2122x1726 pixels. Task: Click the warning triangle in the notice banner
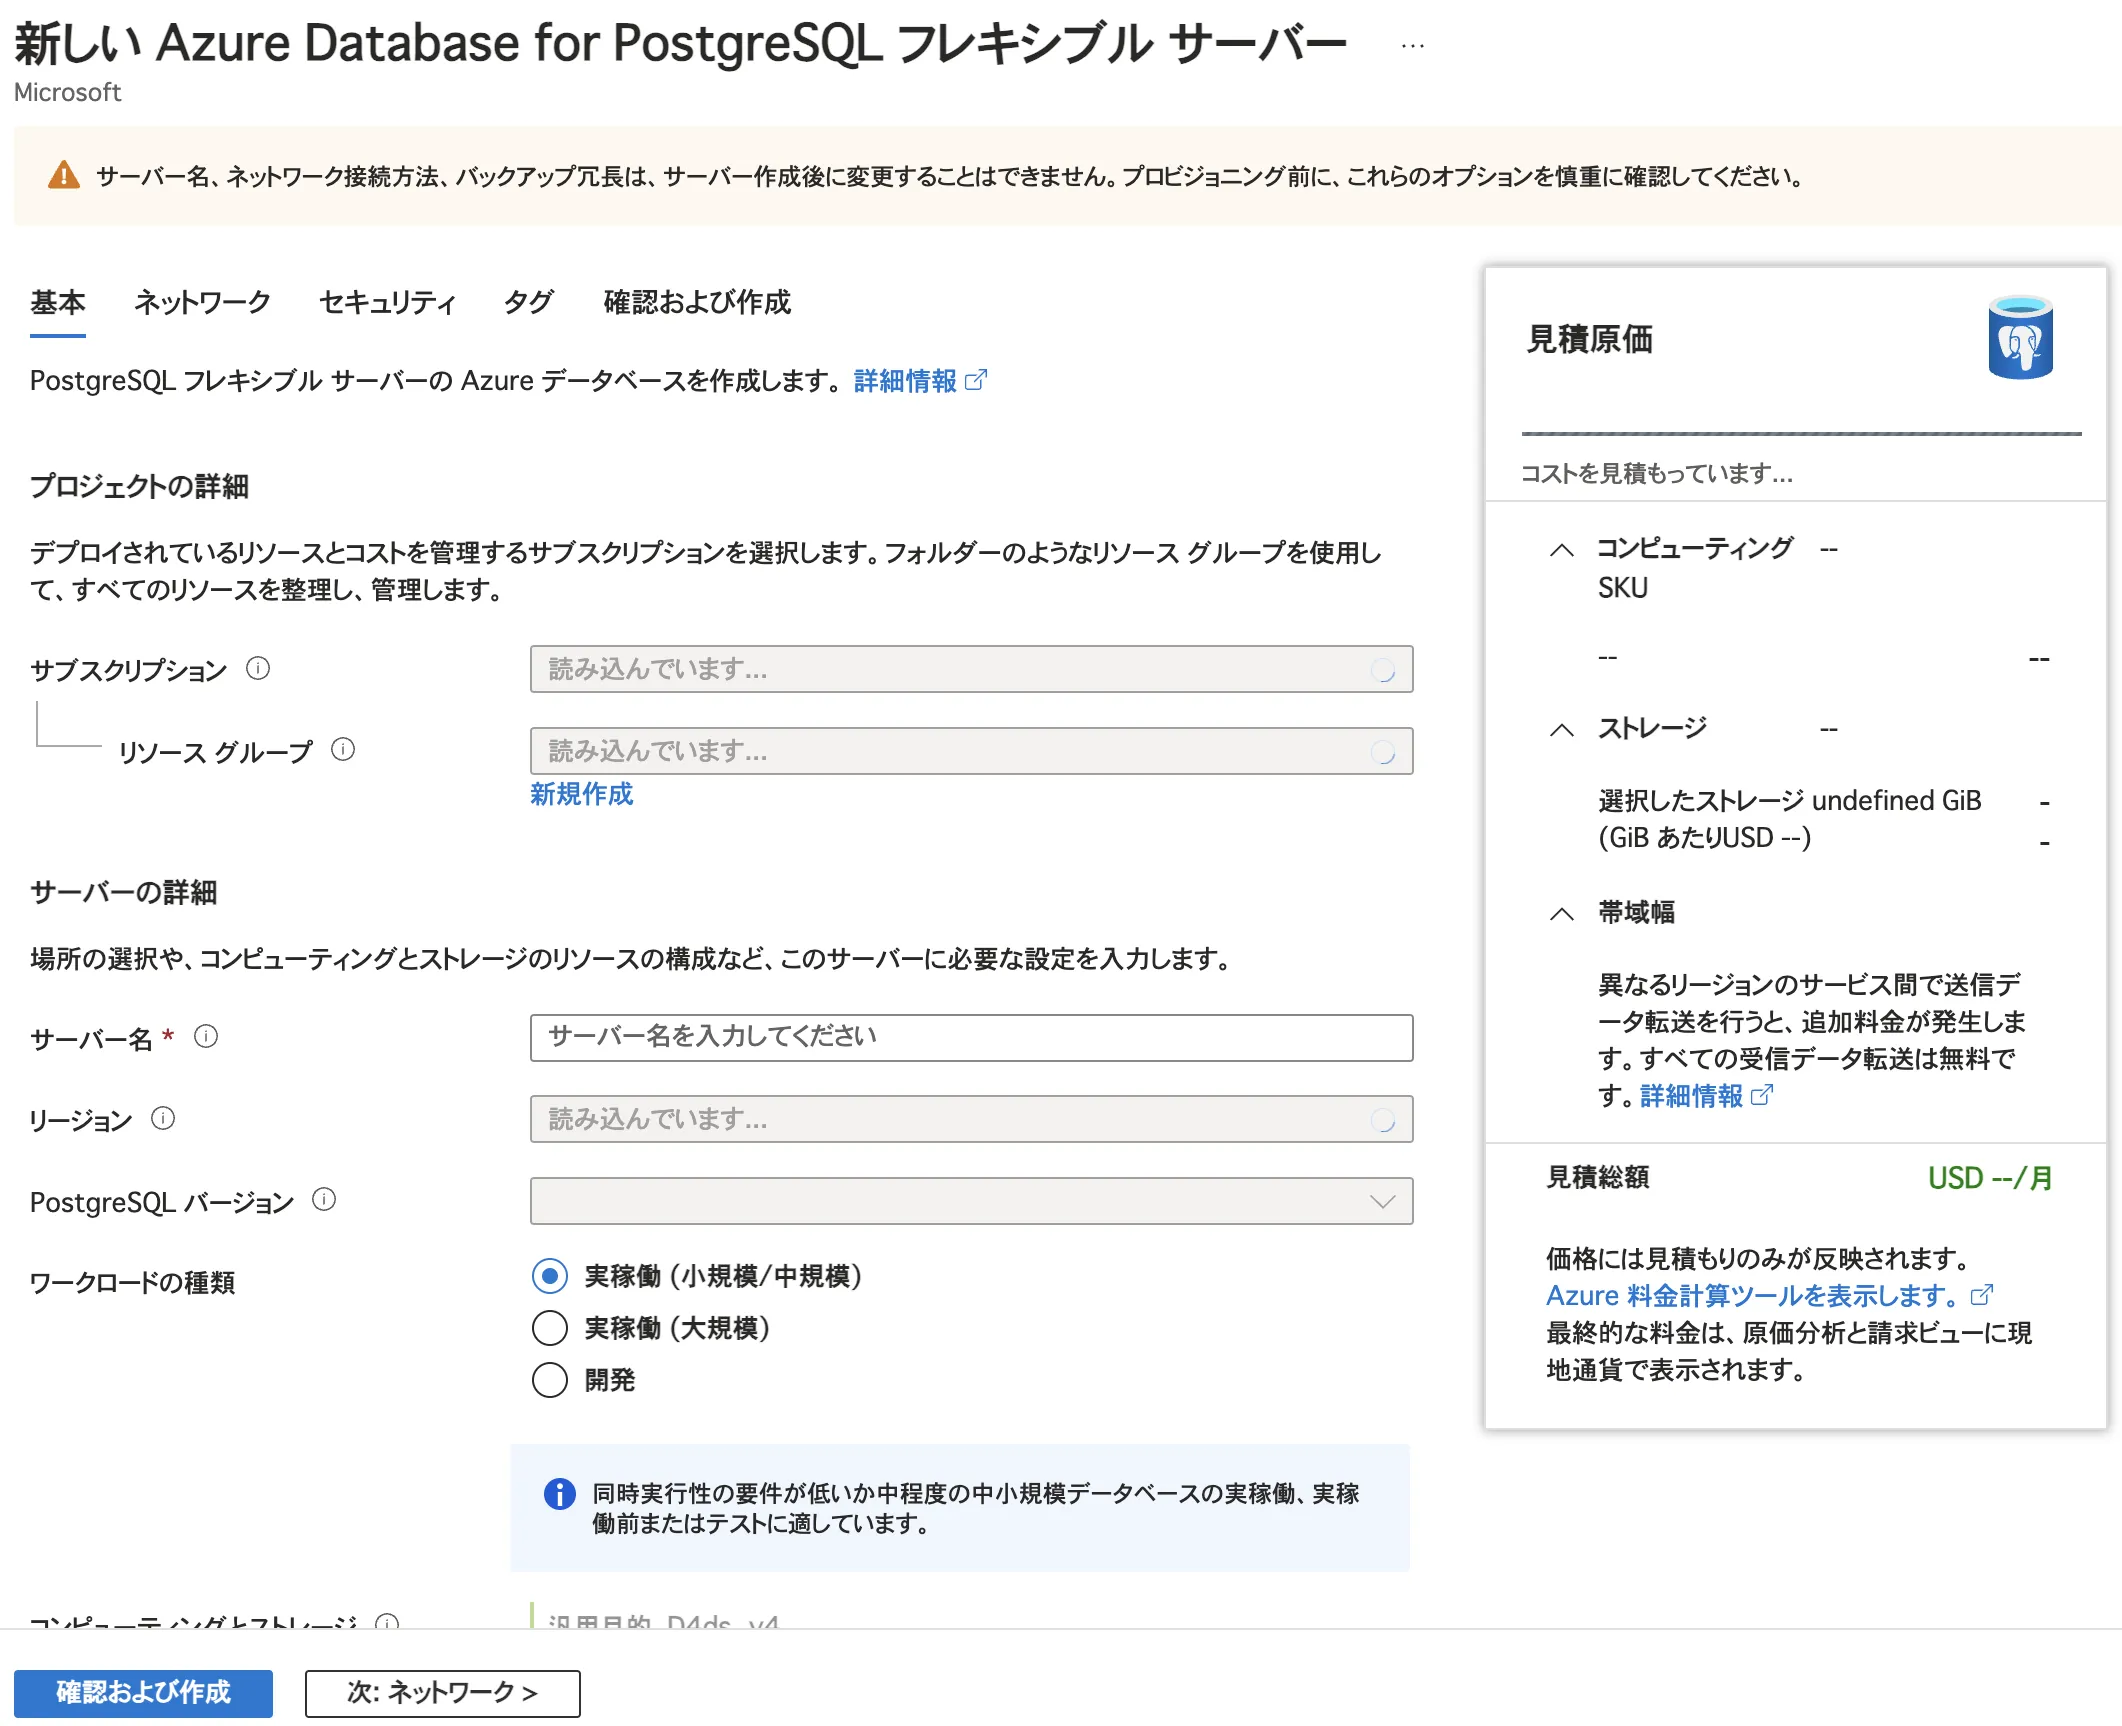pyautogui.click(x=62, y=176)
